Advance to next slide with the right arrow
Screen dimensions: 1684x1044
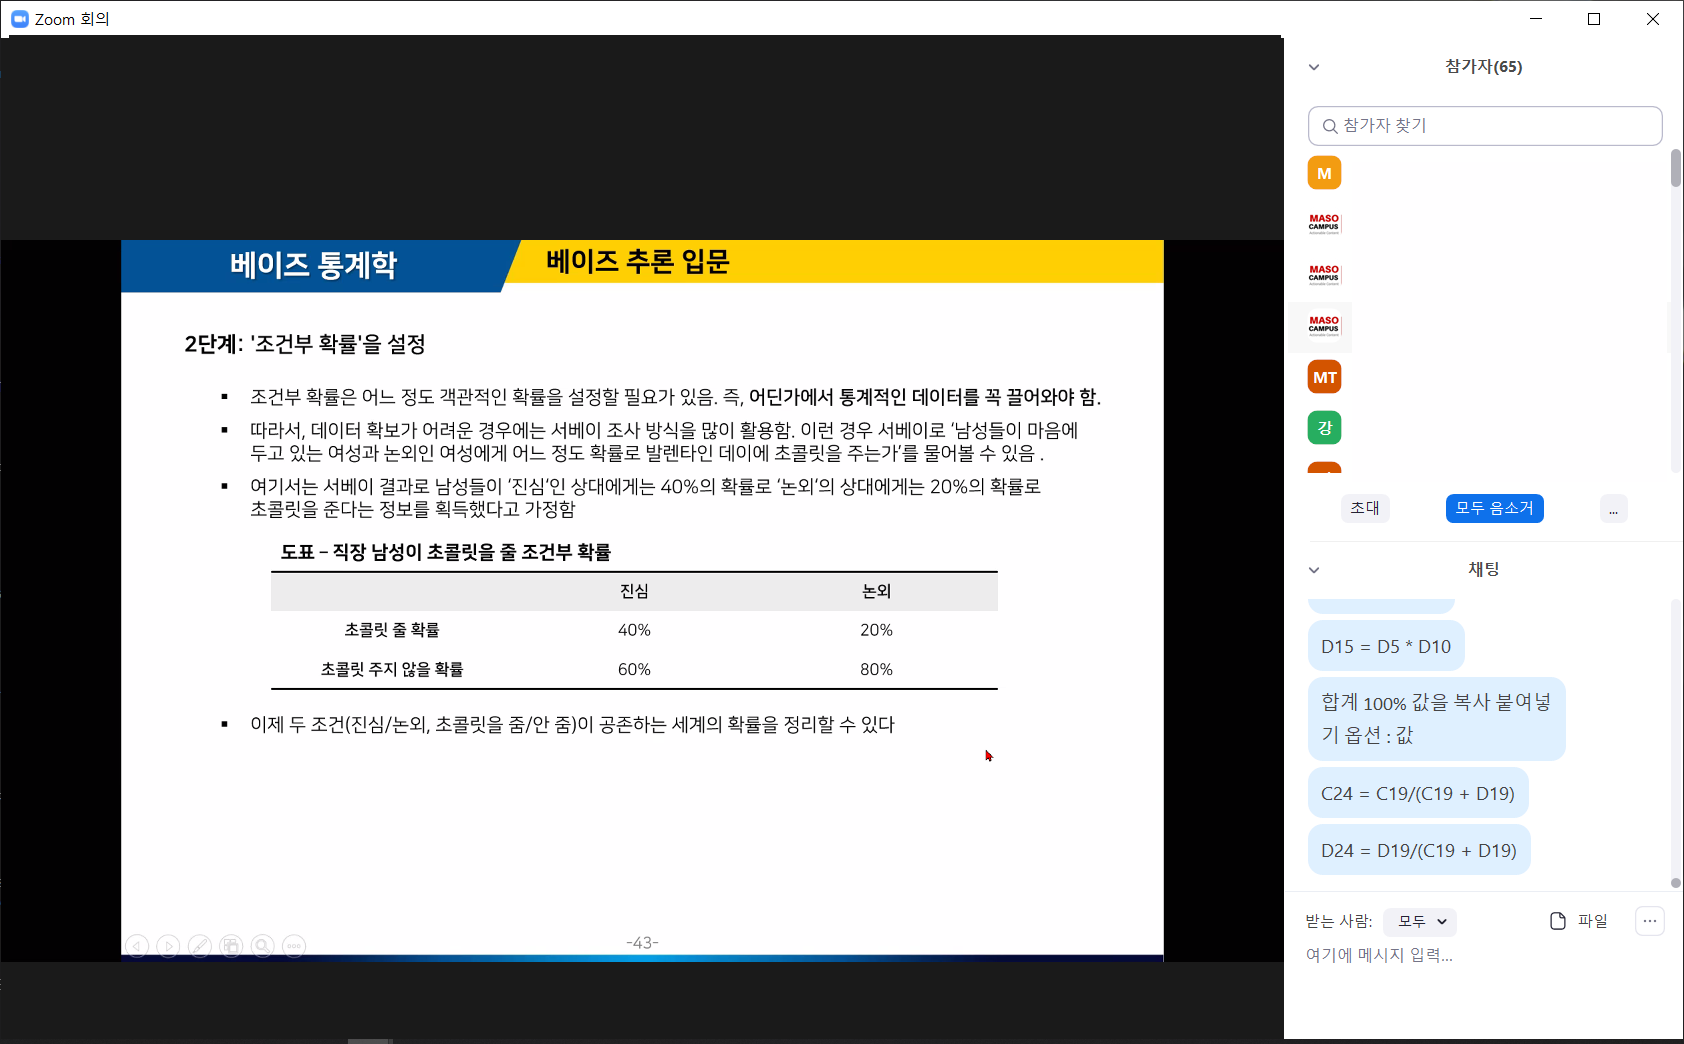[168, 946]
